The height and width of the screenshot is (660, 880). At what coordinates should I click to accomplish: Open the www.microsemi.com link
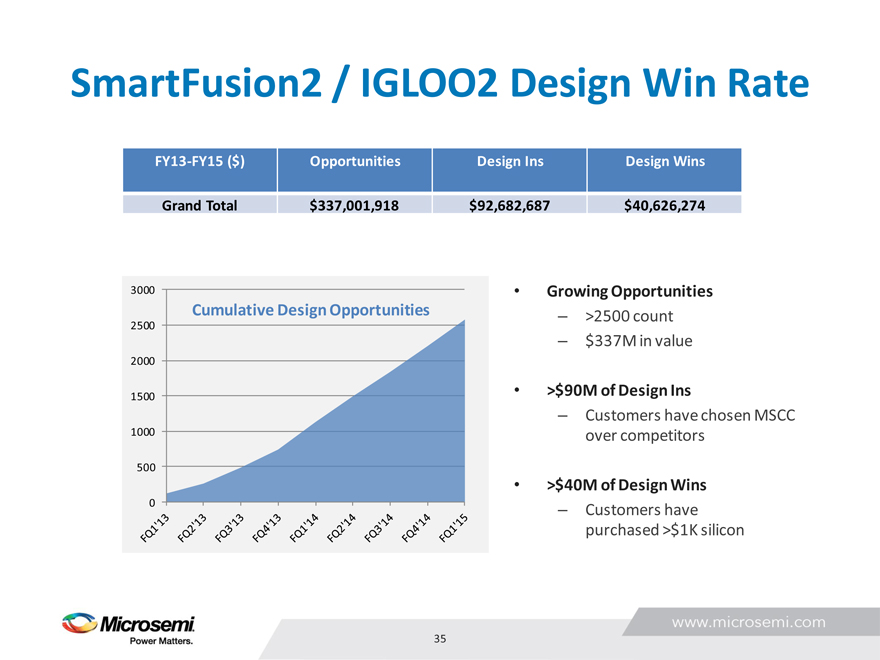pyautogui.click(x=748, y=622)
